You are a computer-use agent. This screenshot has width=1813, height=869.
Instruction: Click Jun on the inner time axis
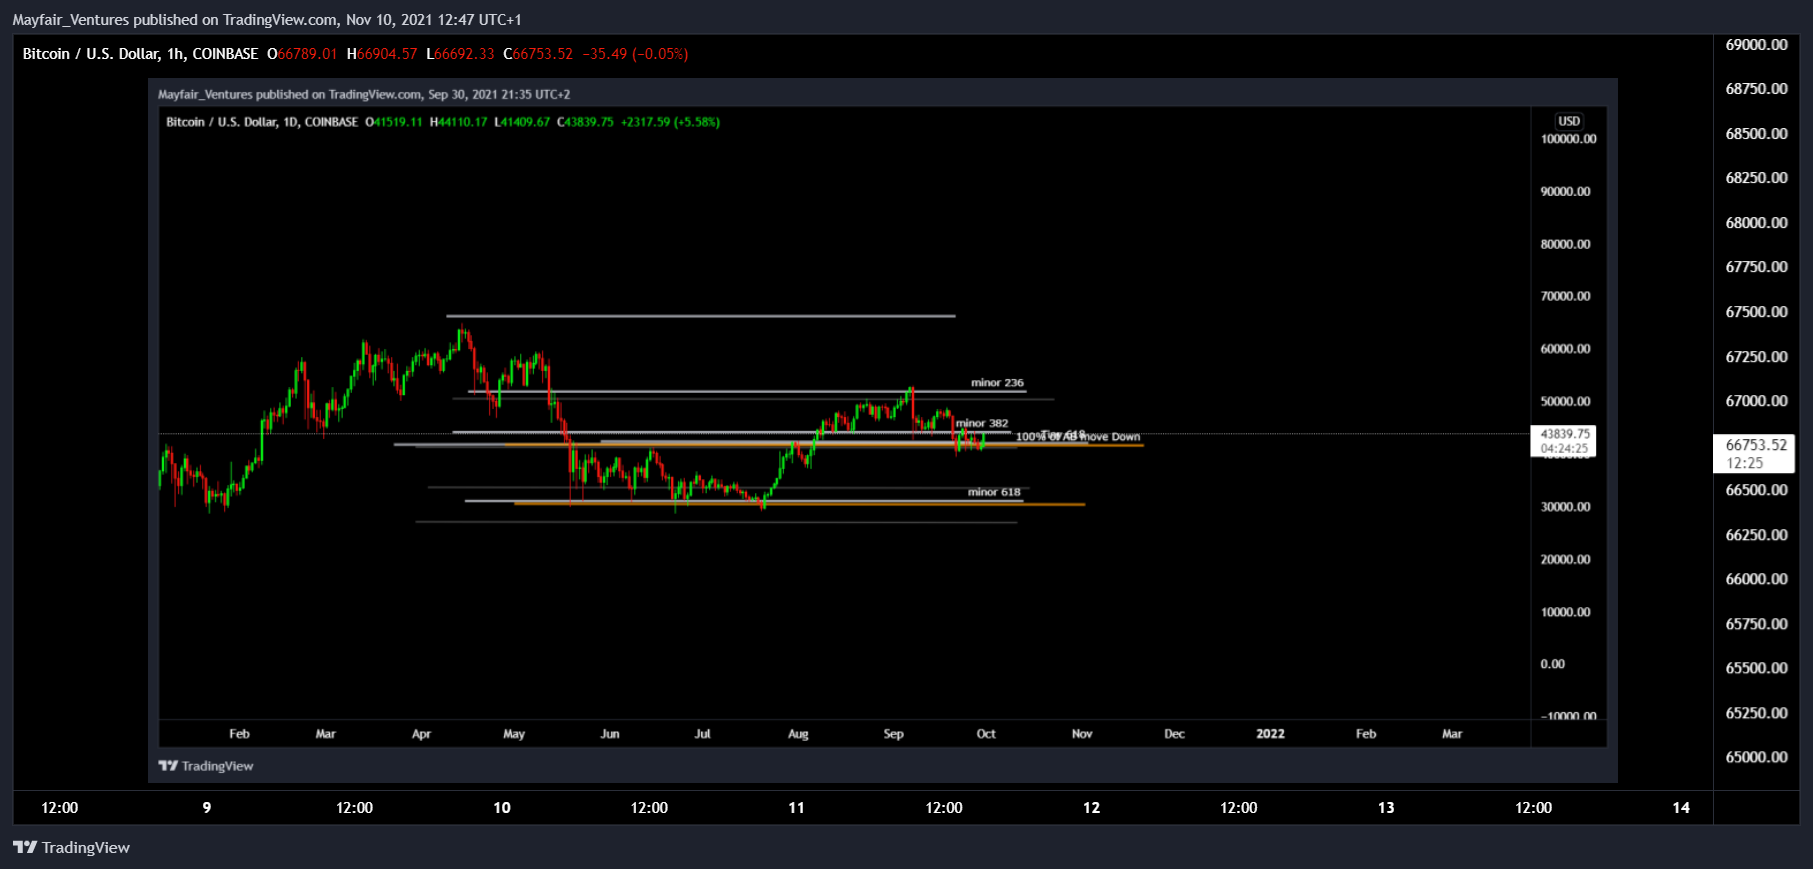(x=610, y=734)
